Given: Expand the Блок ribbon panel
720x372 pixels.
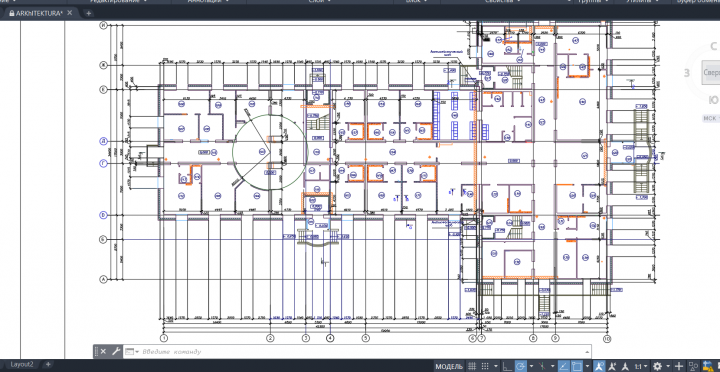Looking at the screenshot, I should coord(417,1).
